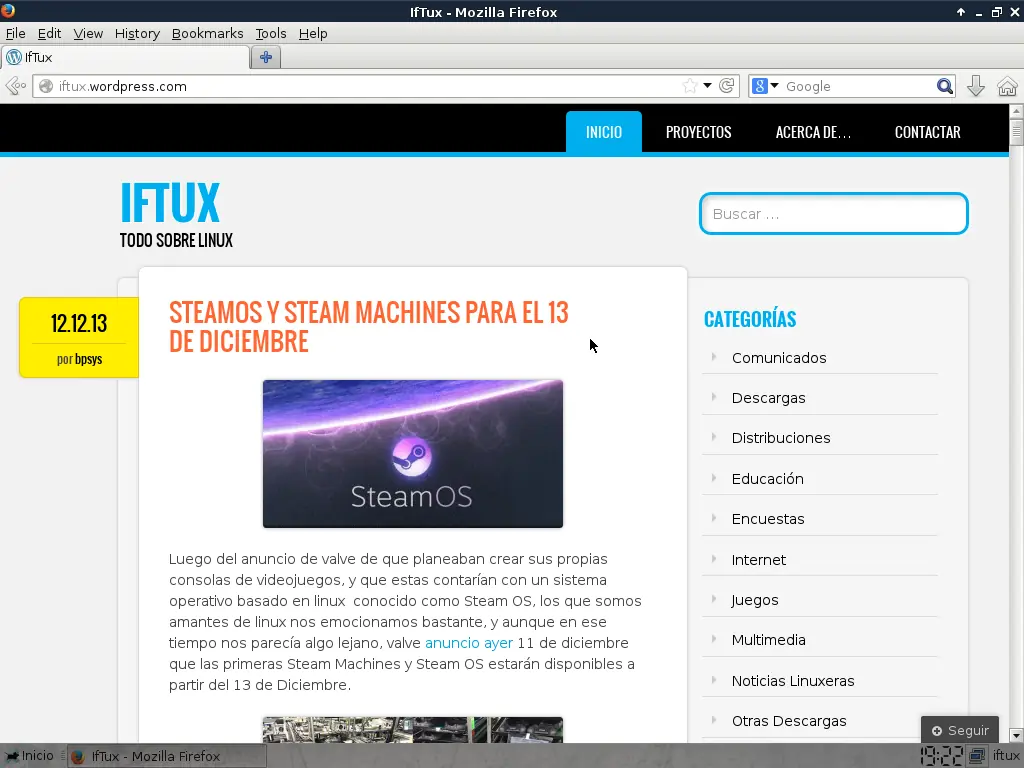Open the Google search engine selector dropdown

[x=775, y=86]
